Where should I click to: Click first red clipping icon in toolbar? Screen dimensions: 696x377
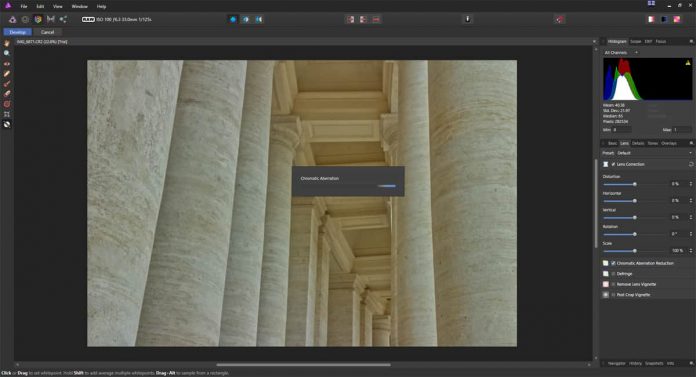pyautogui.click(x=350, y=19)
